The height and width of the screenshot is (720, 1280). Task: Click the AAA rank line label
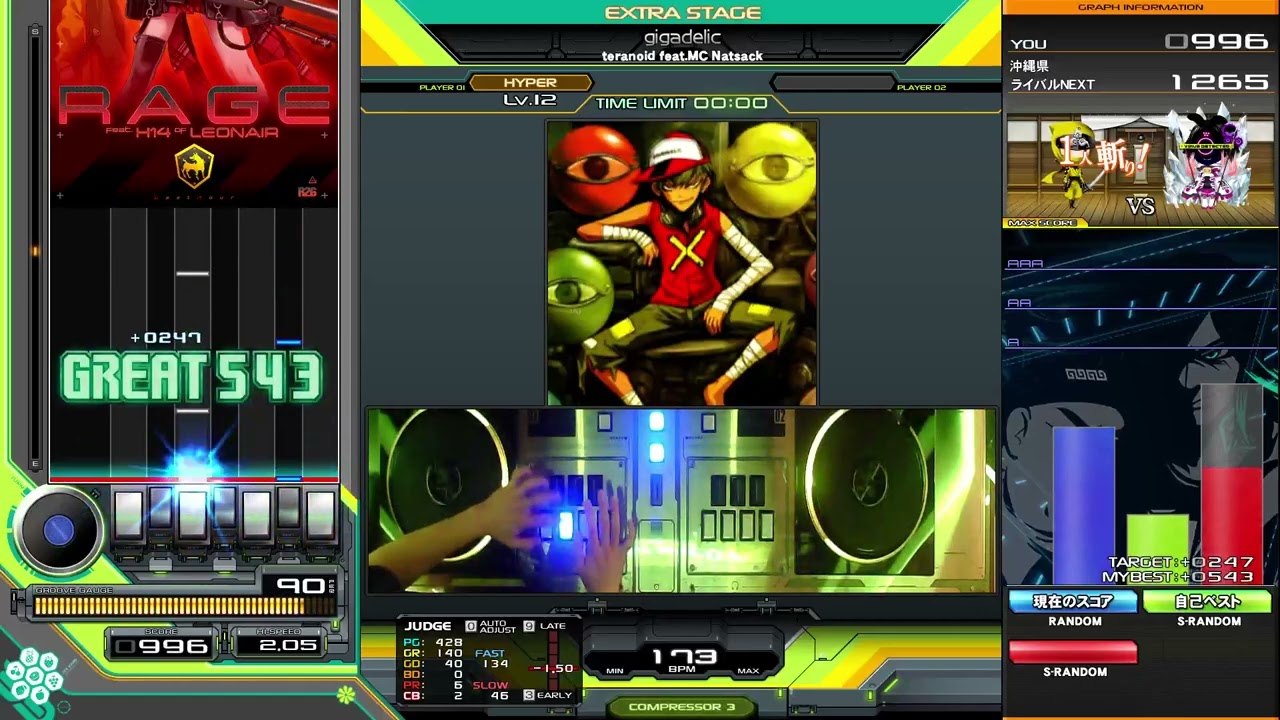point(1025,264)
